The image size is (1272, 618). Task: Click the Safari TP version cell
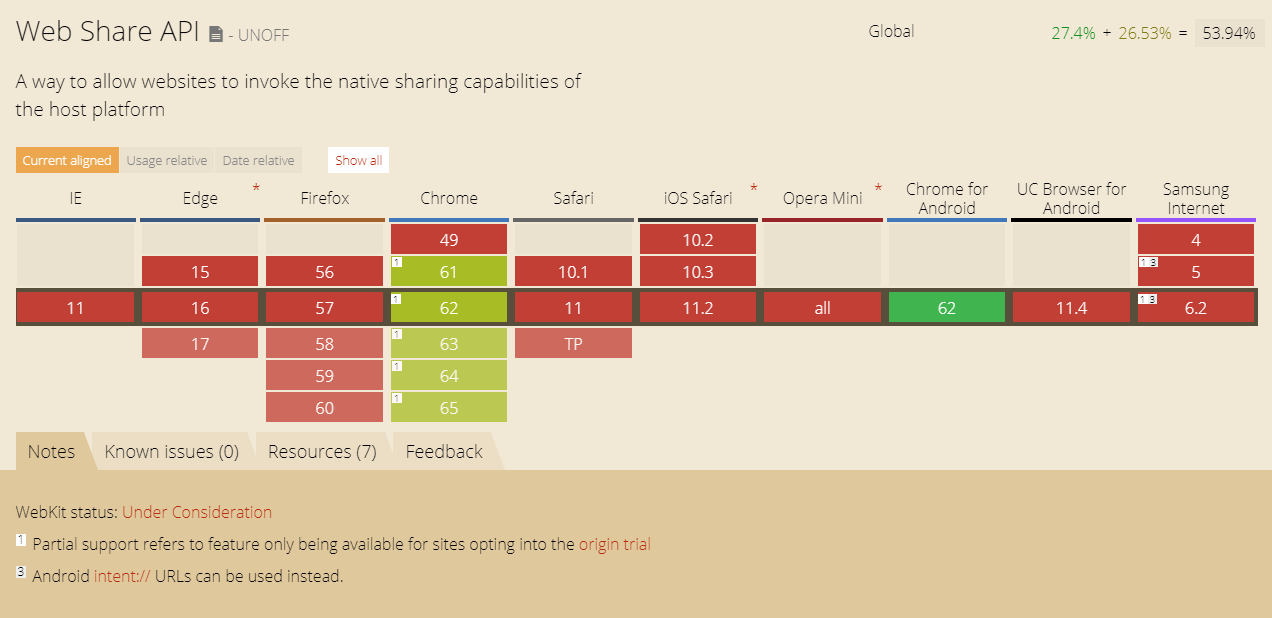573,342
